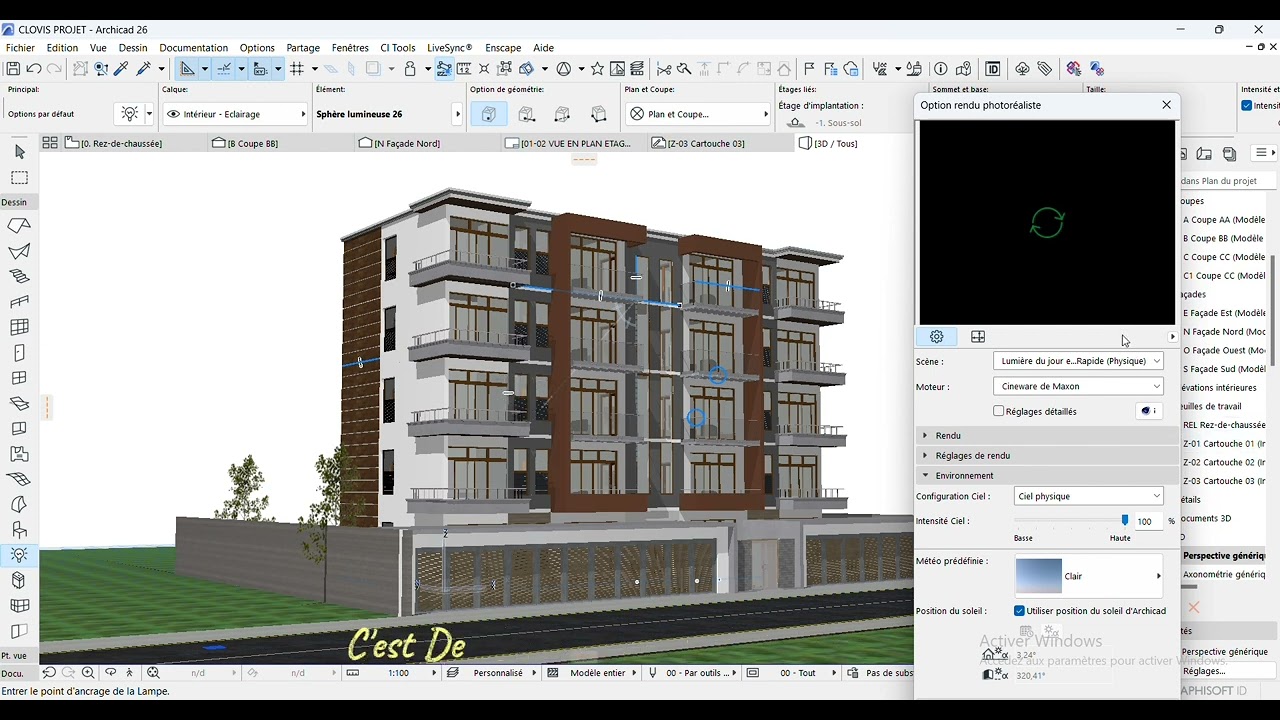Select the Lamp tool in toolbox
Image resolution: width=1280 pixels, height=720 pixels.
[19, 555]
